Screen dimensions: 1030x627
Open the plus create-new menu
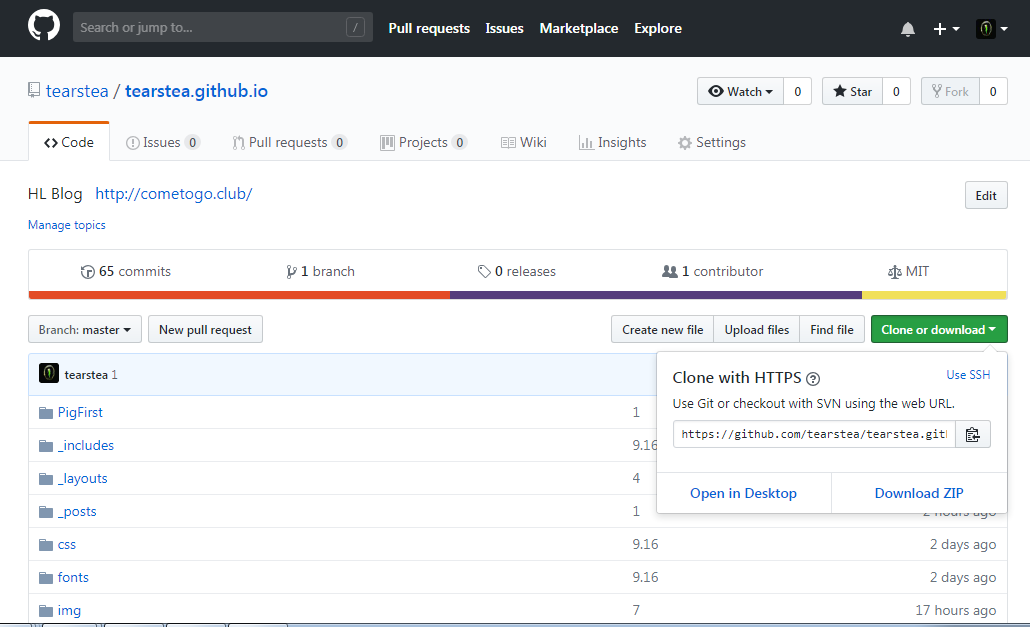[x=946, y=29]
